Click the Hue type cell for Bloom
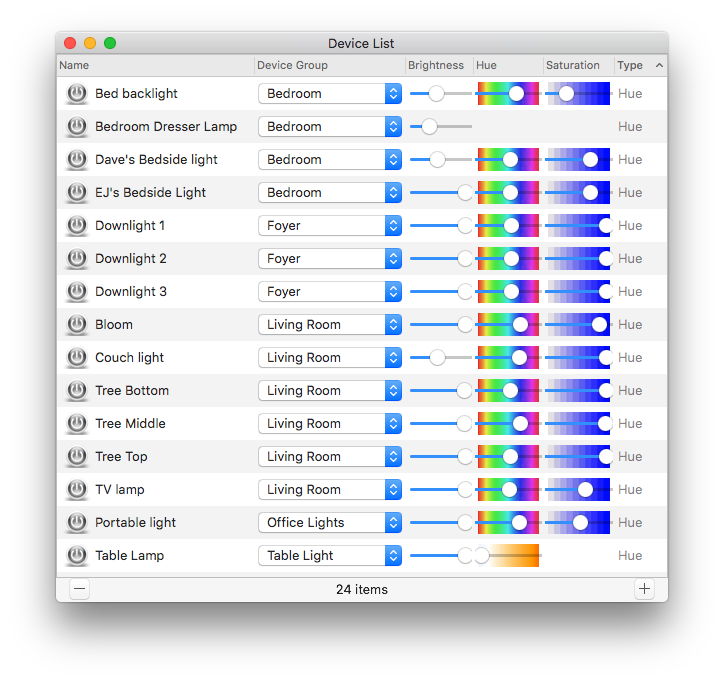This screenshot has height=682, width=724. click(x=630, y=325)
